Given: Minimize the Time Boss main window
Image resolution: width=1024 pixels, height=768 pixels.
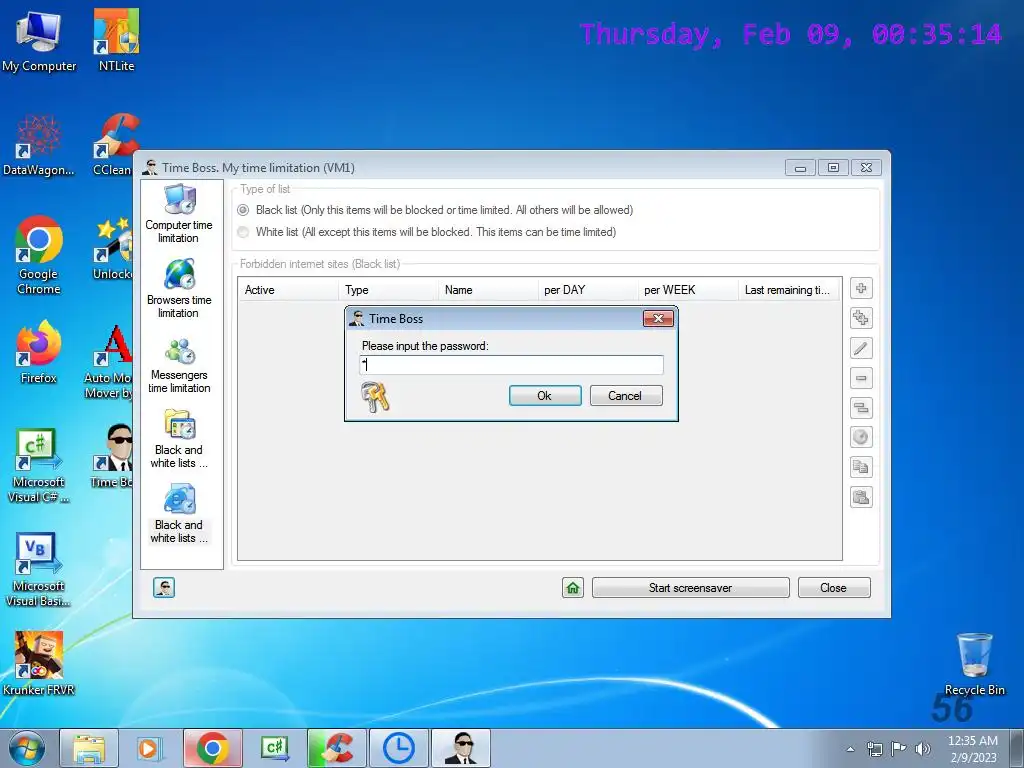Looking at the screenshot, I should click(800, 168).
